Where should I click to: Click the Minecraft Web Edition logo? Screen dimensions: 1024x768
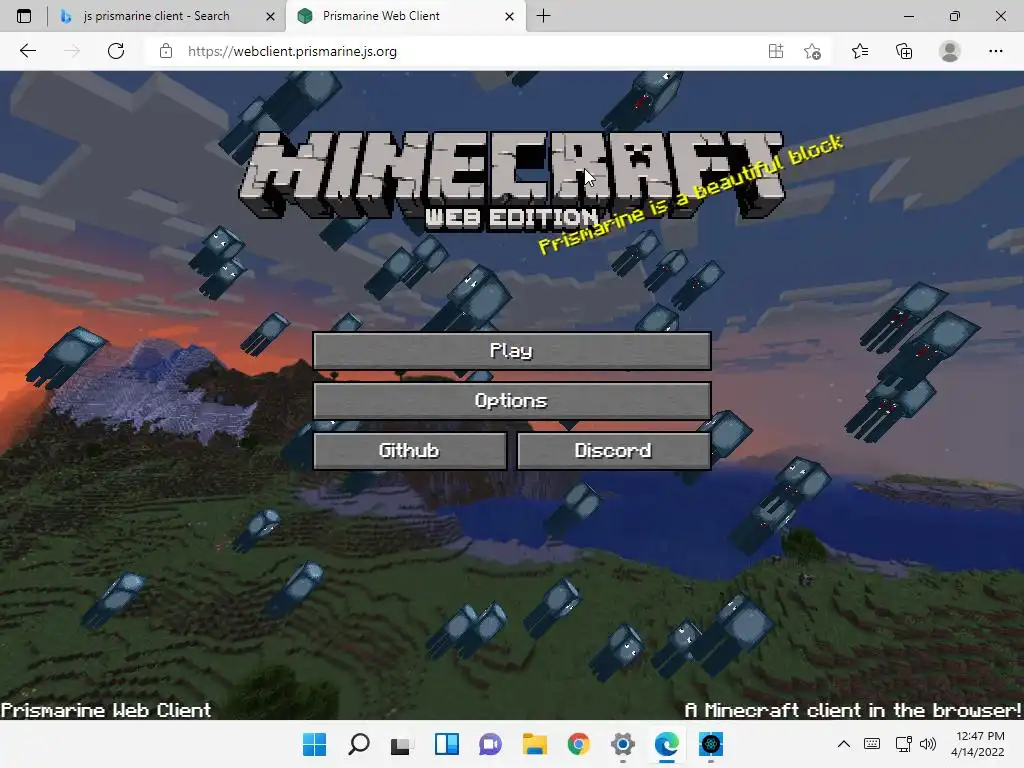[511, 181]
